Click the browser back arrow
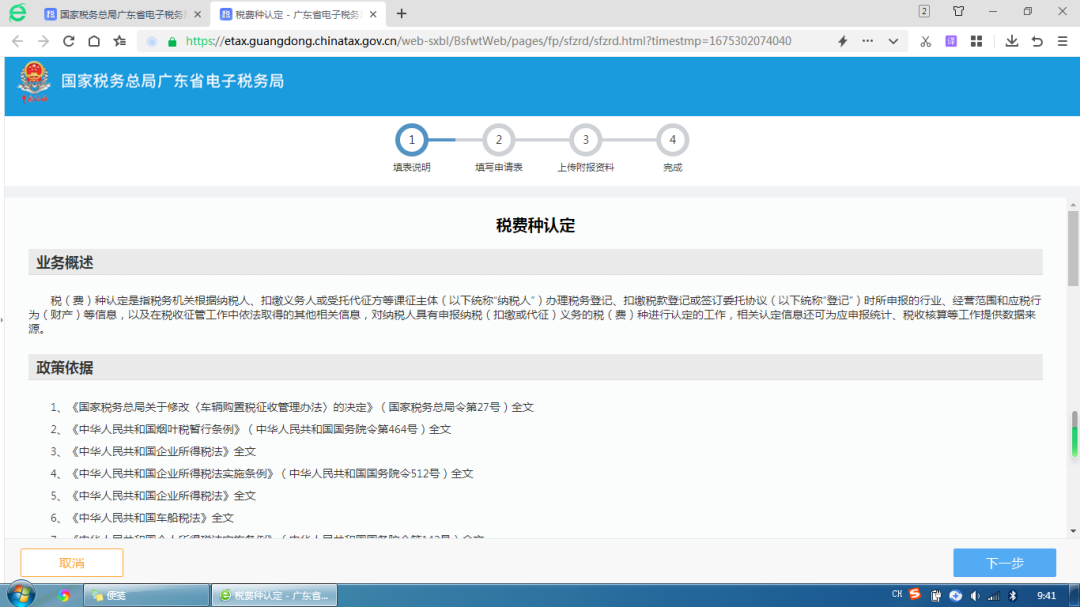 pyautogui.click(x=17, y=41)
